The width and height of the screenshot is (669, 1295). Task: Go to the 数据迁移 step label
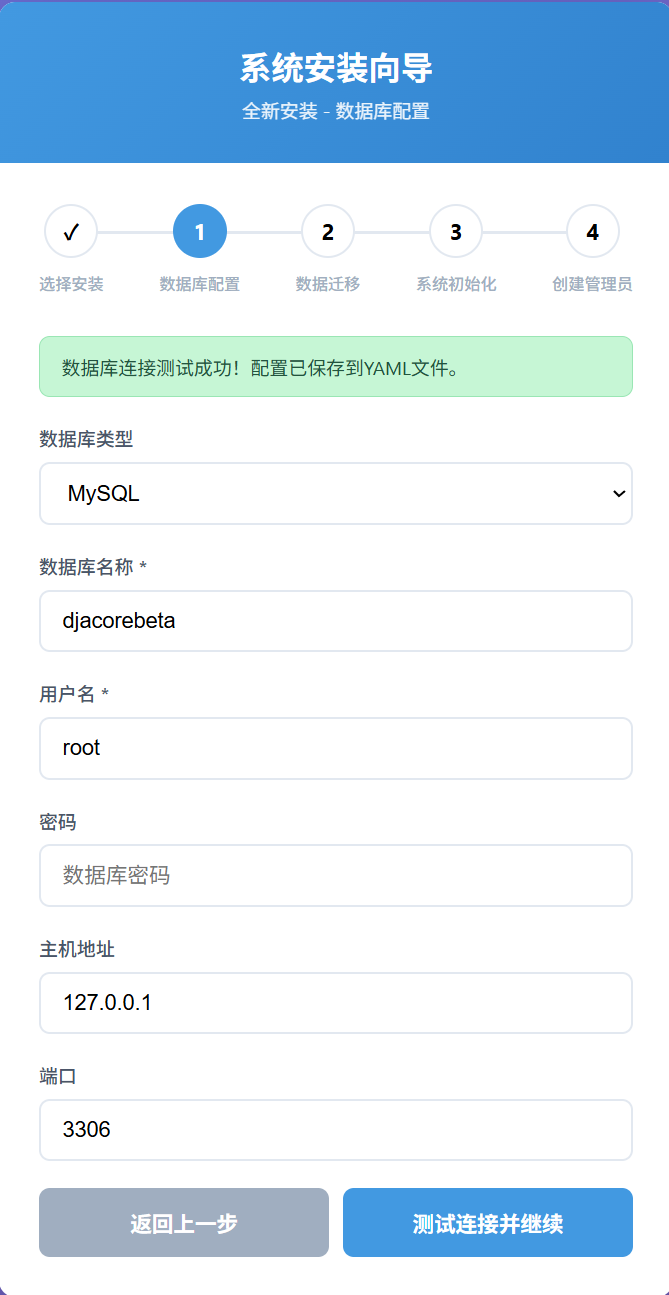(328, 285)
